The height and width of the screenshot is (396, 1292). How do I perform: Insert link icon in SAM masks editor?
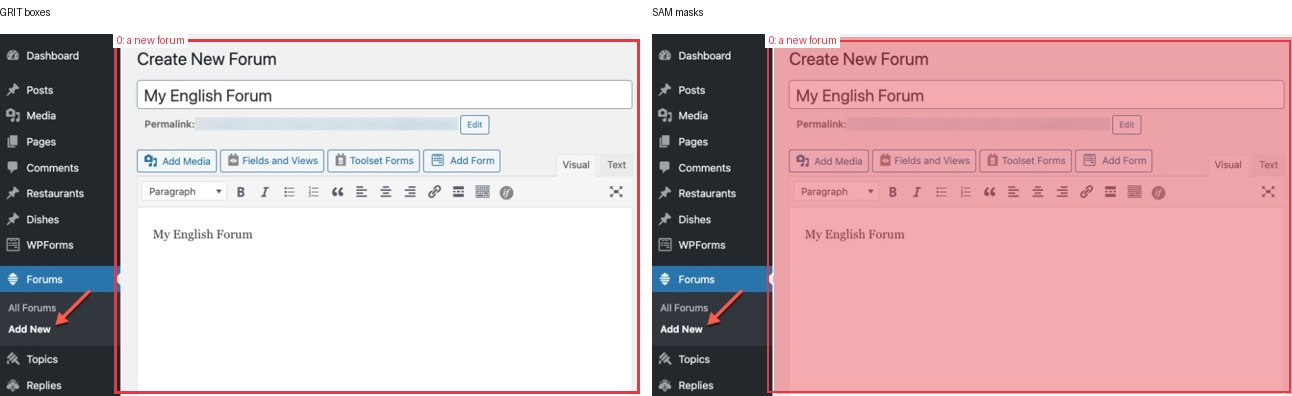click(1086, 192)
